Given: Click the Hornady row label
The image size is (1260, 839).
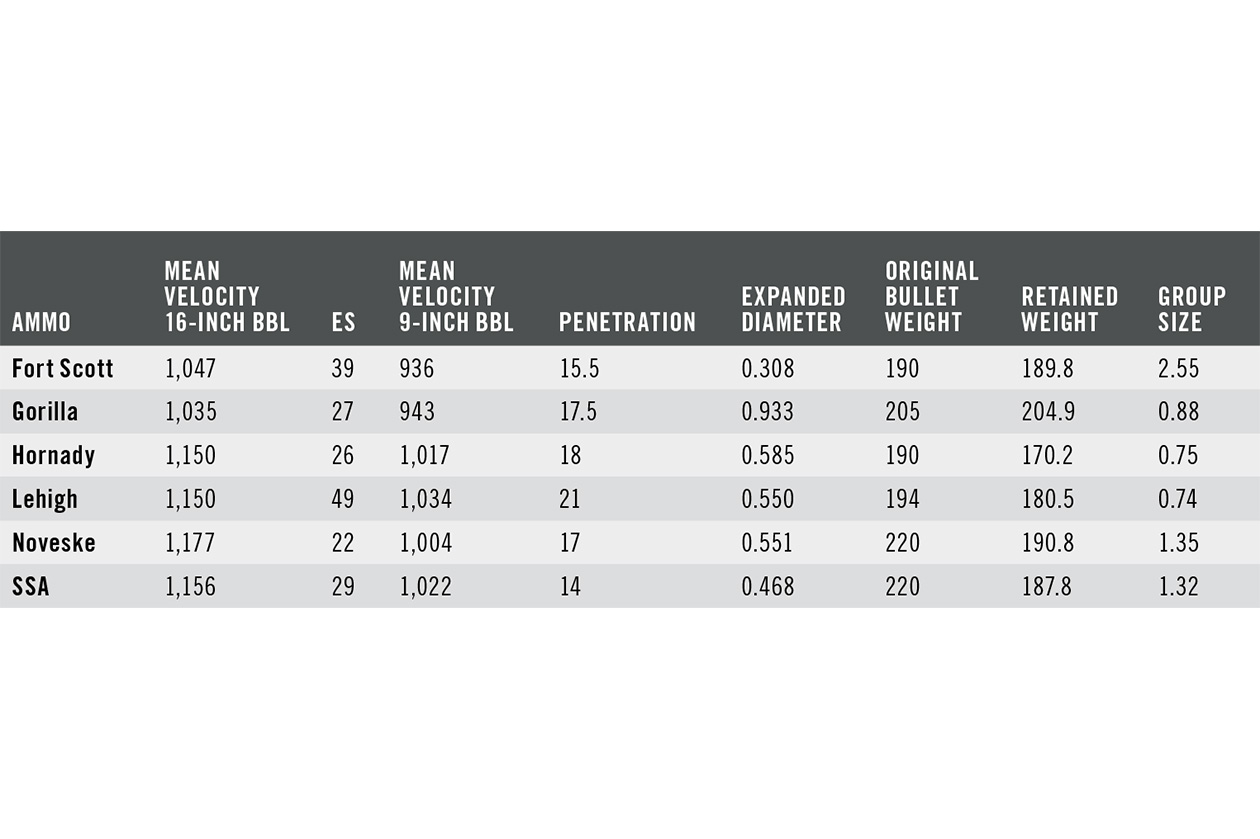Looking at the screenshot, I should (53, 456).
